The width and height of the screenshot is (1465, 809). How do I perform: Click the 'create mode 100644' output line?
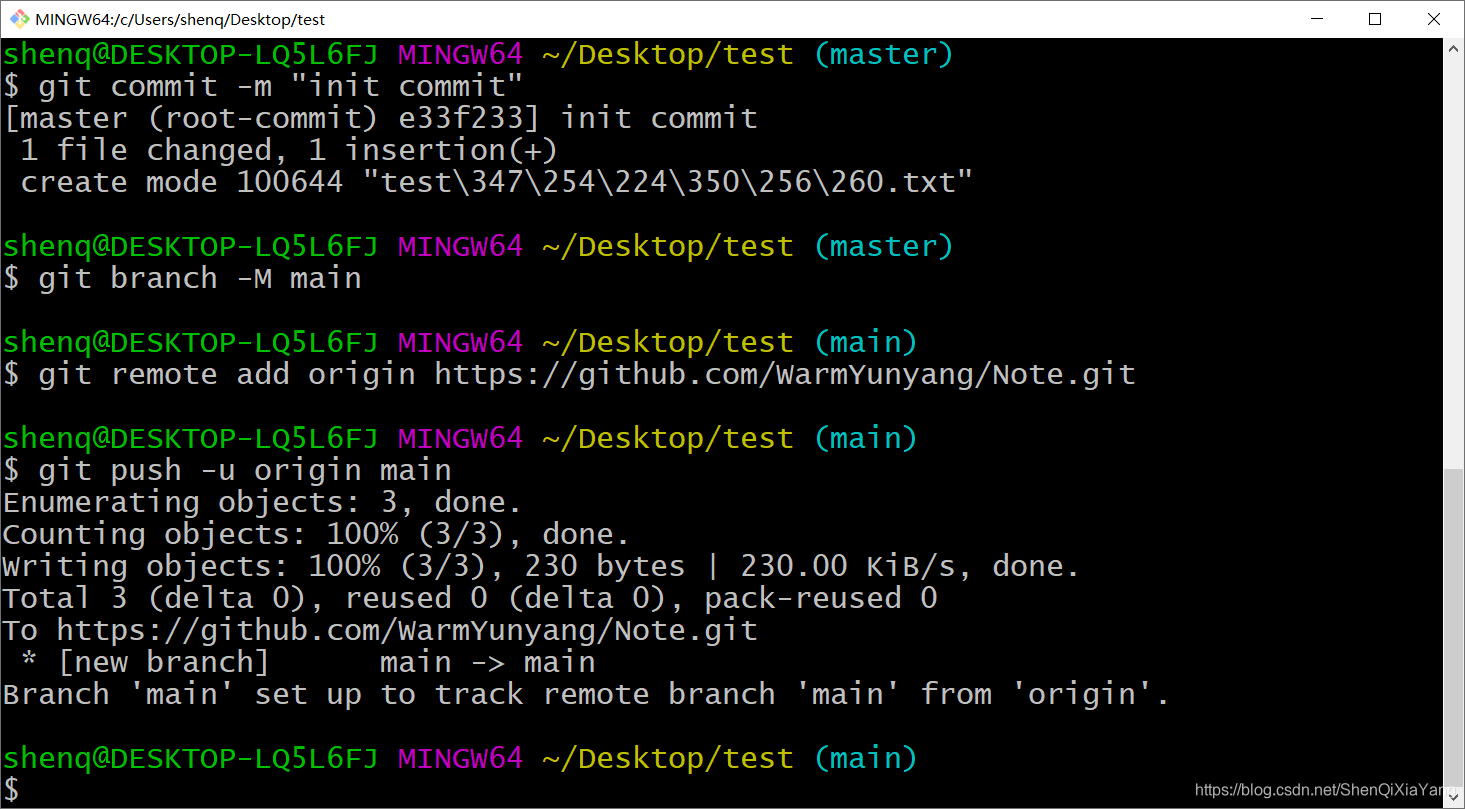click(x=497, y=182)
